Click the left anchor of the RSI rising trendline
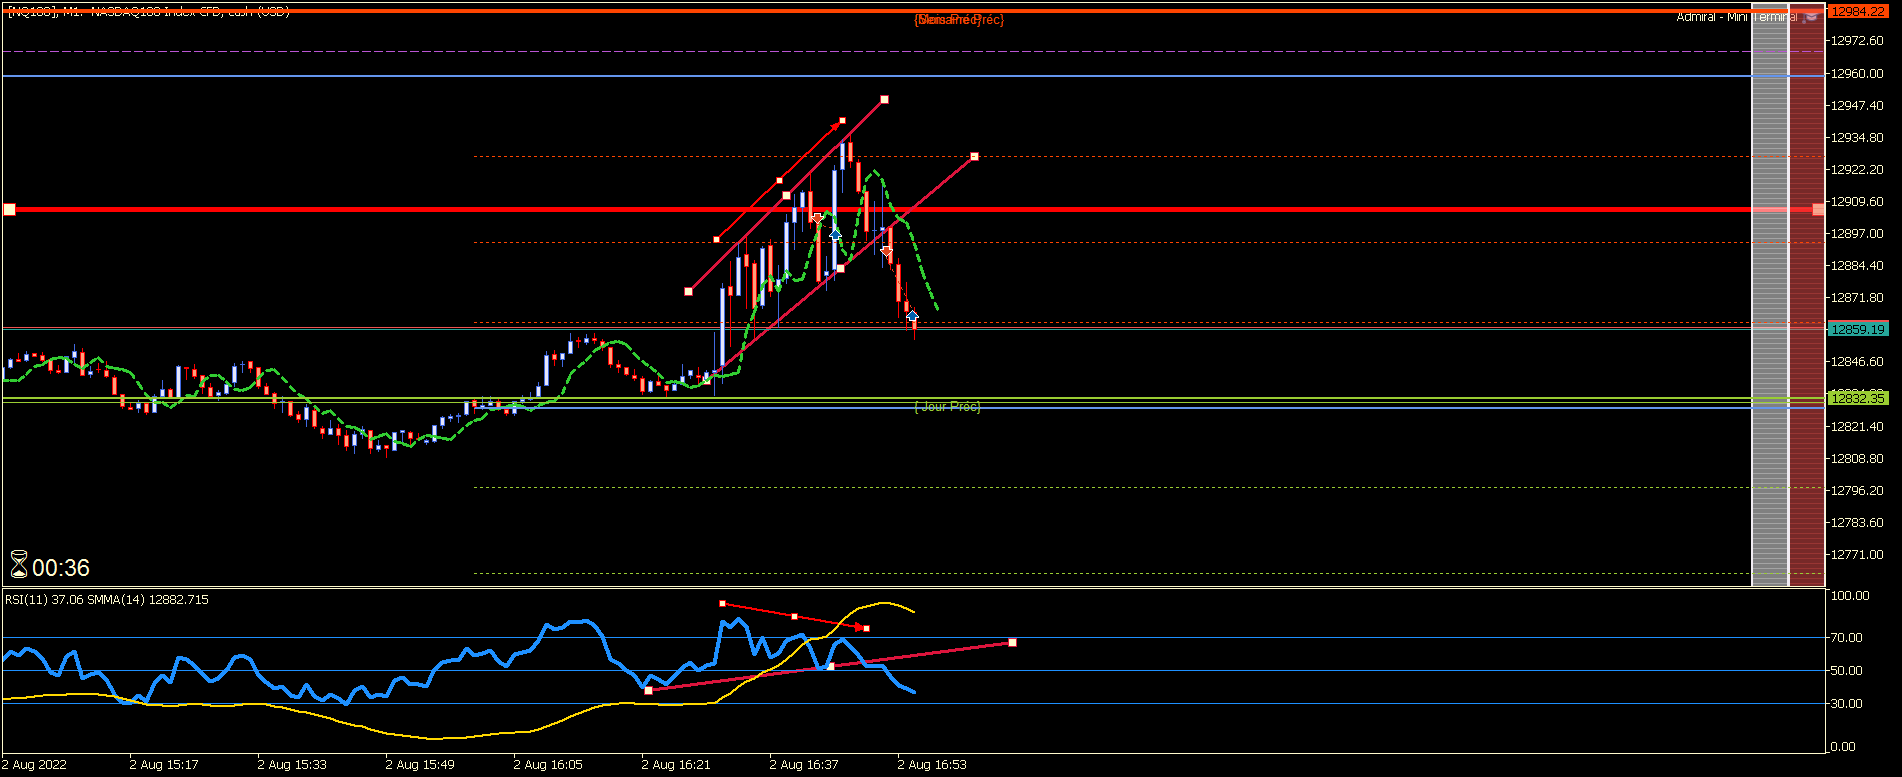 (648, 690)
